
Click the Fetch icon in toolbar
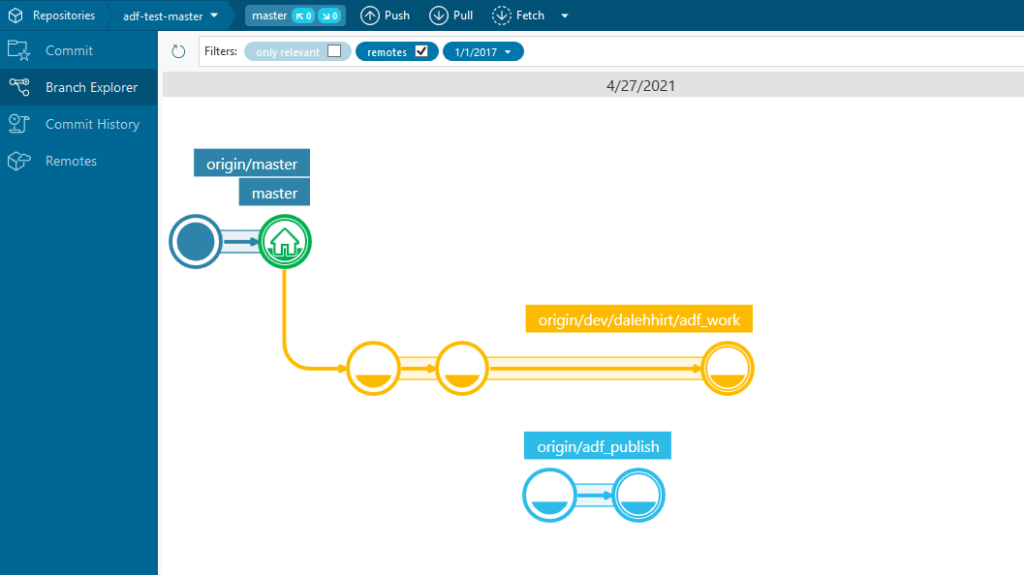[x=501, y=15]
